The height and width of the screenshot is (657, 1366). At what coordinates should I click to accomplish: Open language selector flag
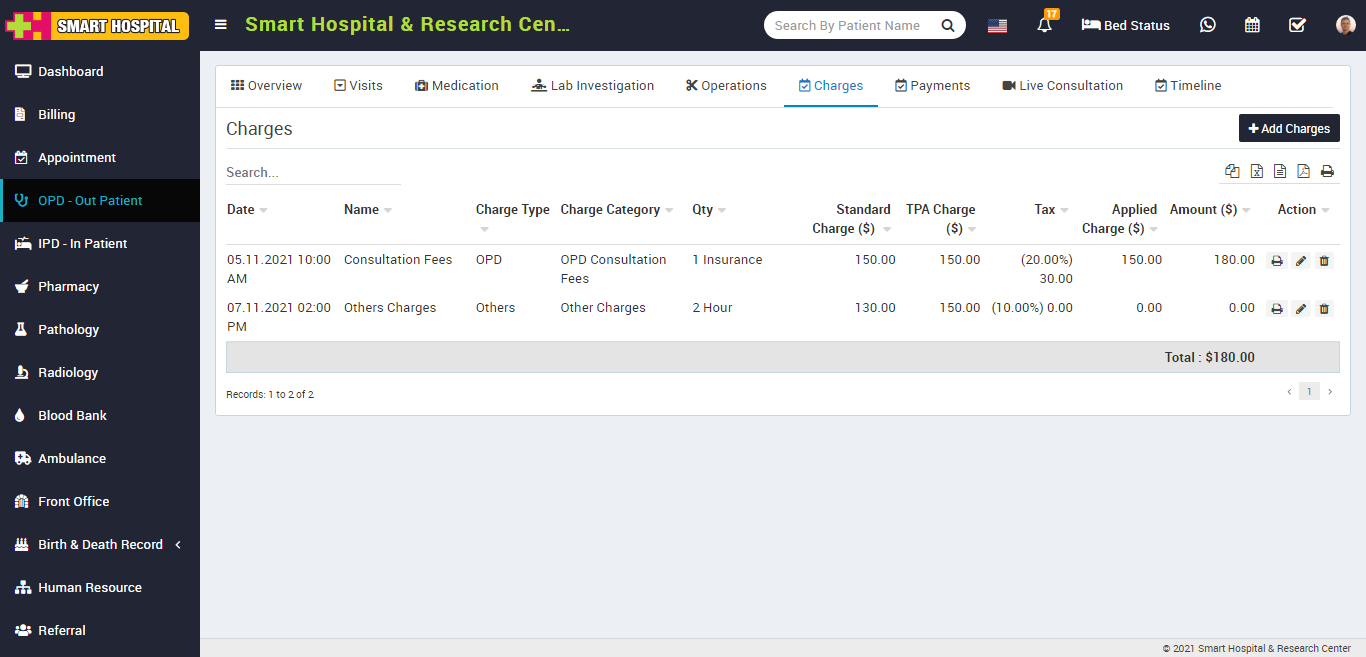click(997, 26)
